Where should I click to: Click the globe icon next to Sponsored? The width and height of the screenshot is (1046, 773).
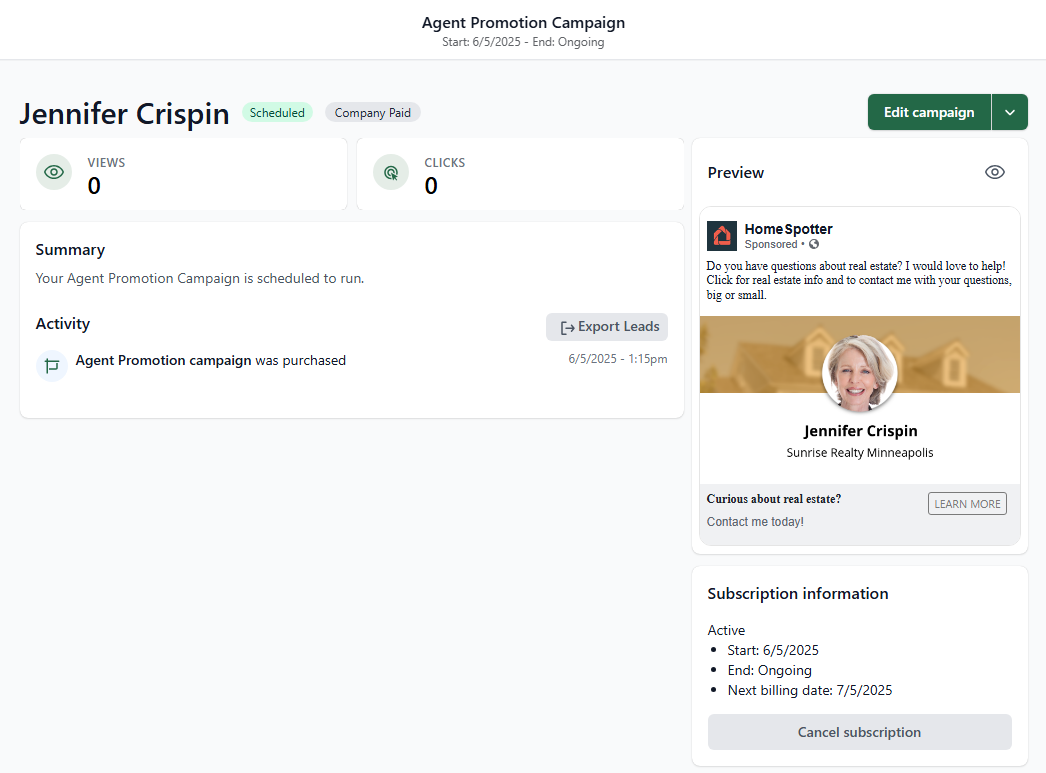tap(814, 244)
